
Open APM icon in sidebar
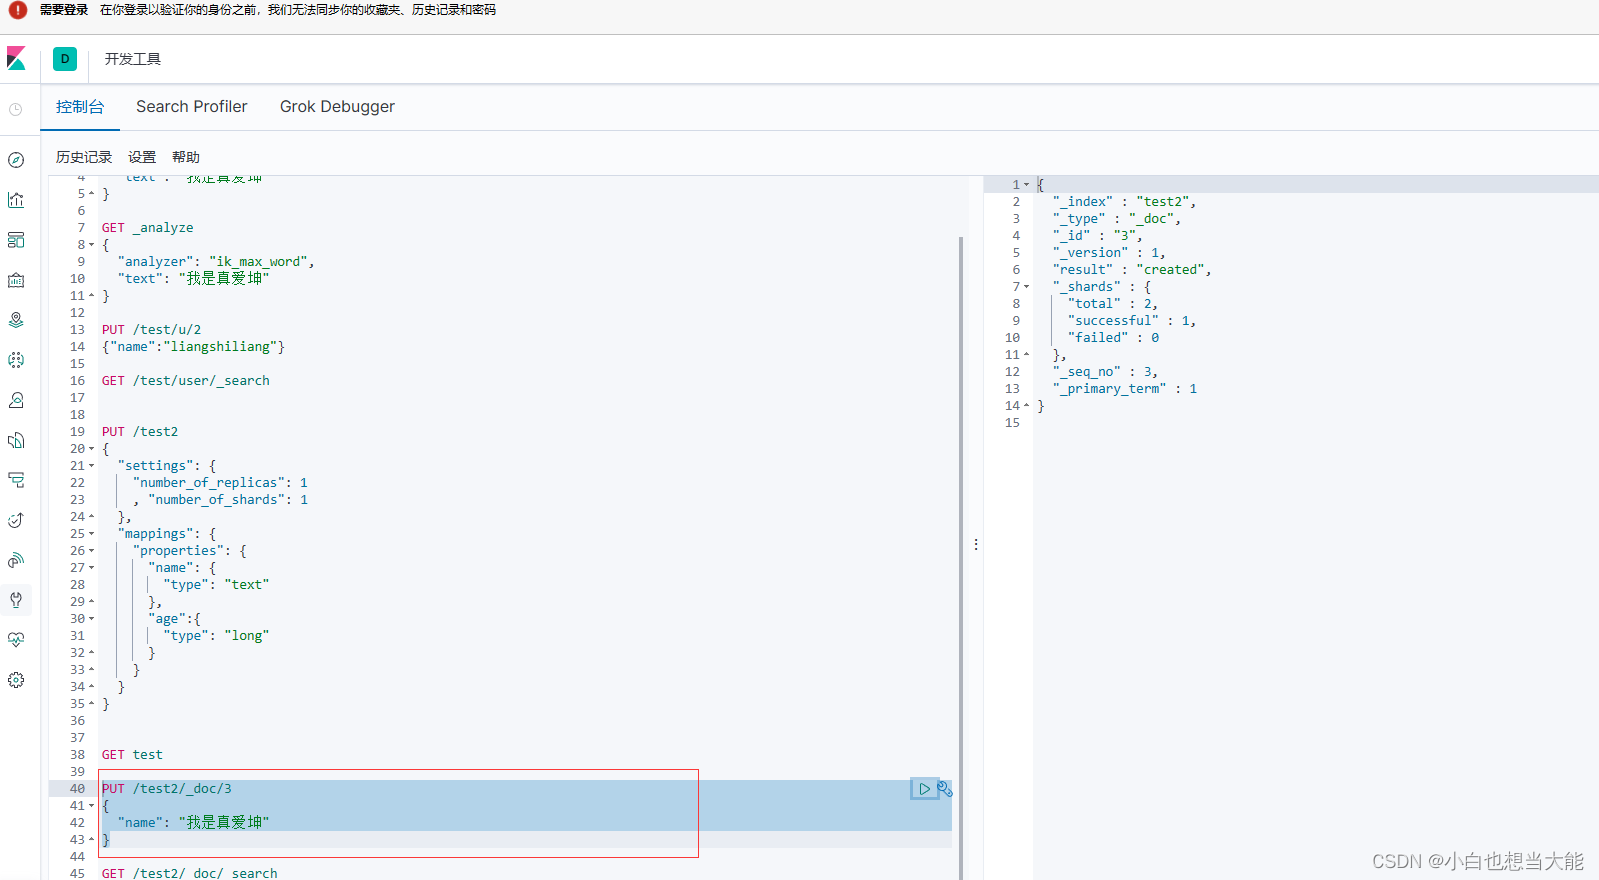[x=16, y=480]
